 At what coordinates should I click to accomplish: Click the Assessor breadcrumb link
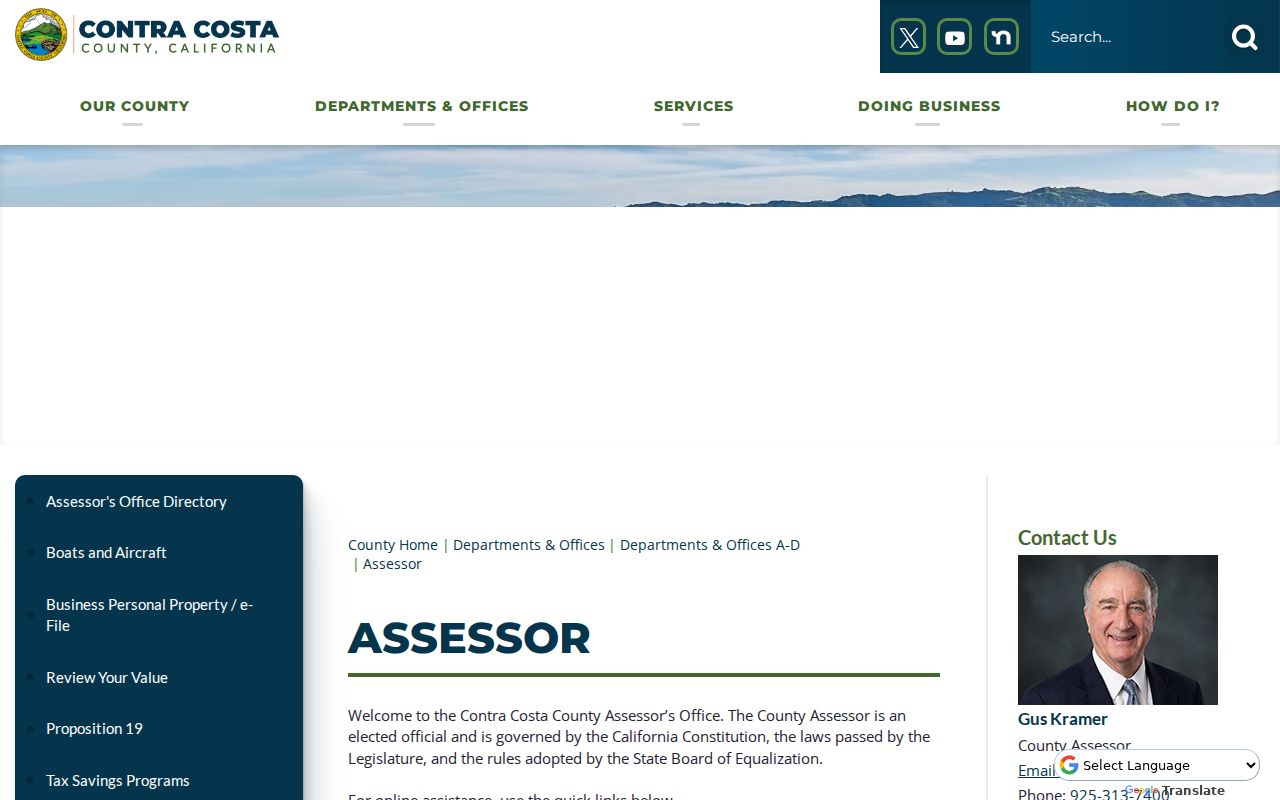pos(392,564)
